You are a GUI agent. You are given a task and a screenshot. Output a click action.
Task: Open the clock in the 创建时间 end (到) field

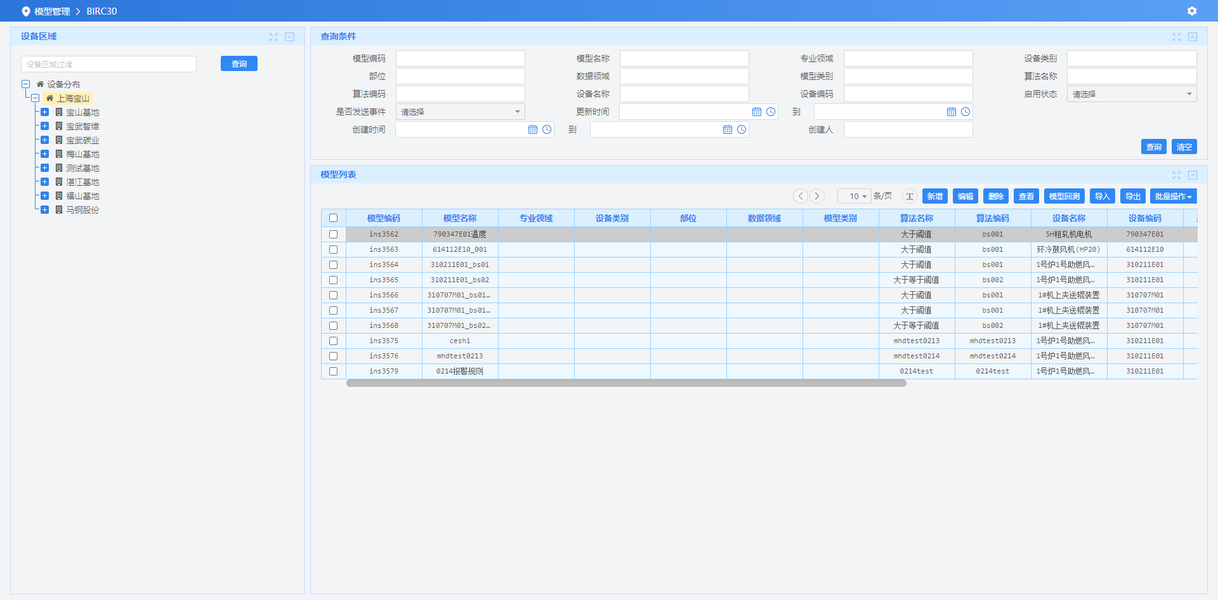click(742, 130)
